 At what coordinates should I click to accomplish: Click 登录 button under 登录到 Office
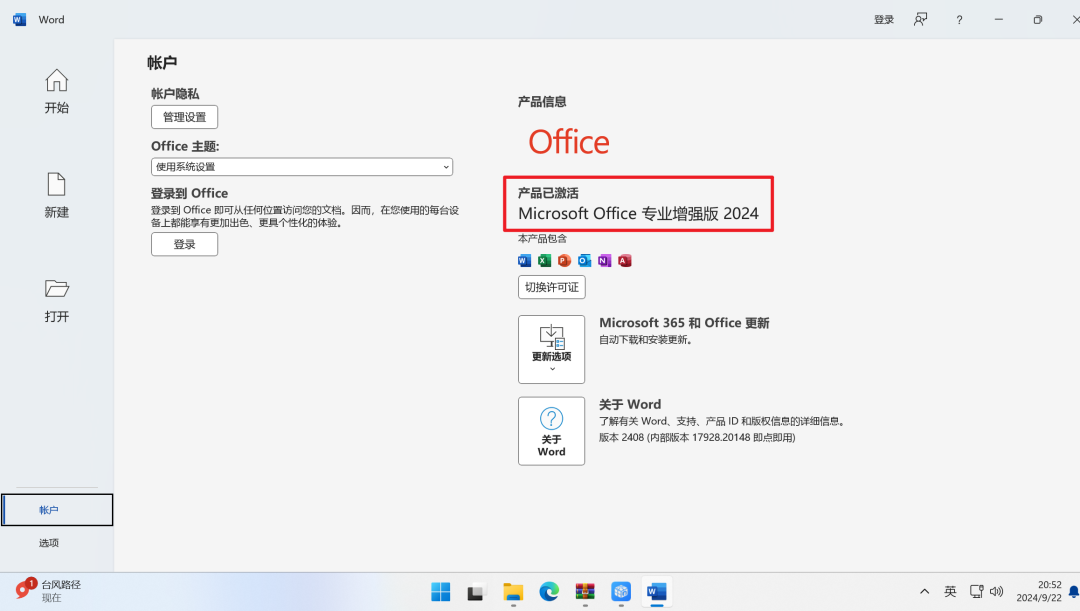185,245
